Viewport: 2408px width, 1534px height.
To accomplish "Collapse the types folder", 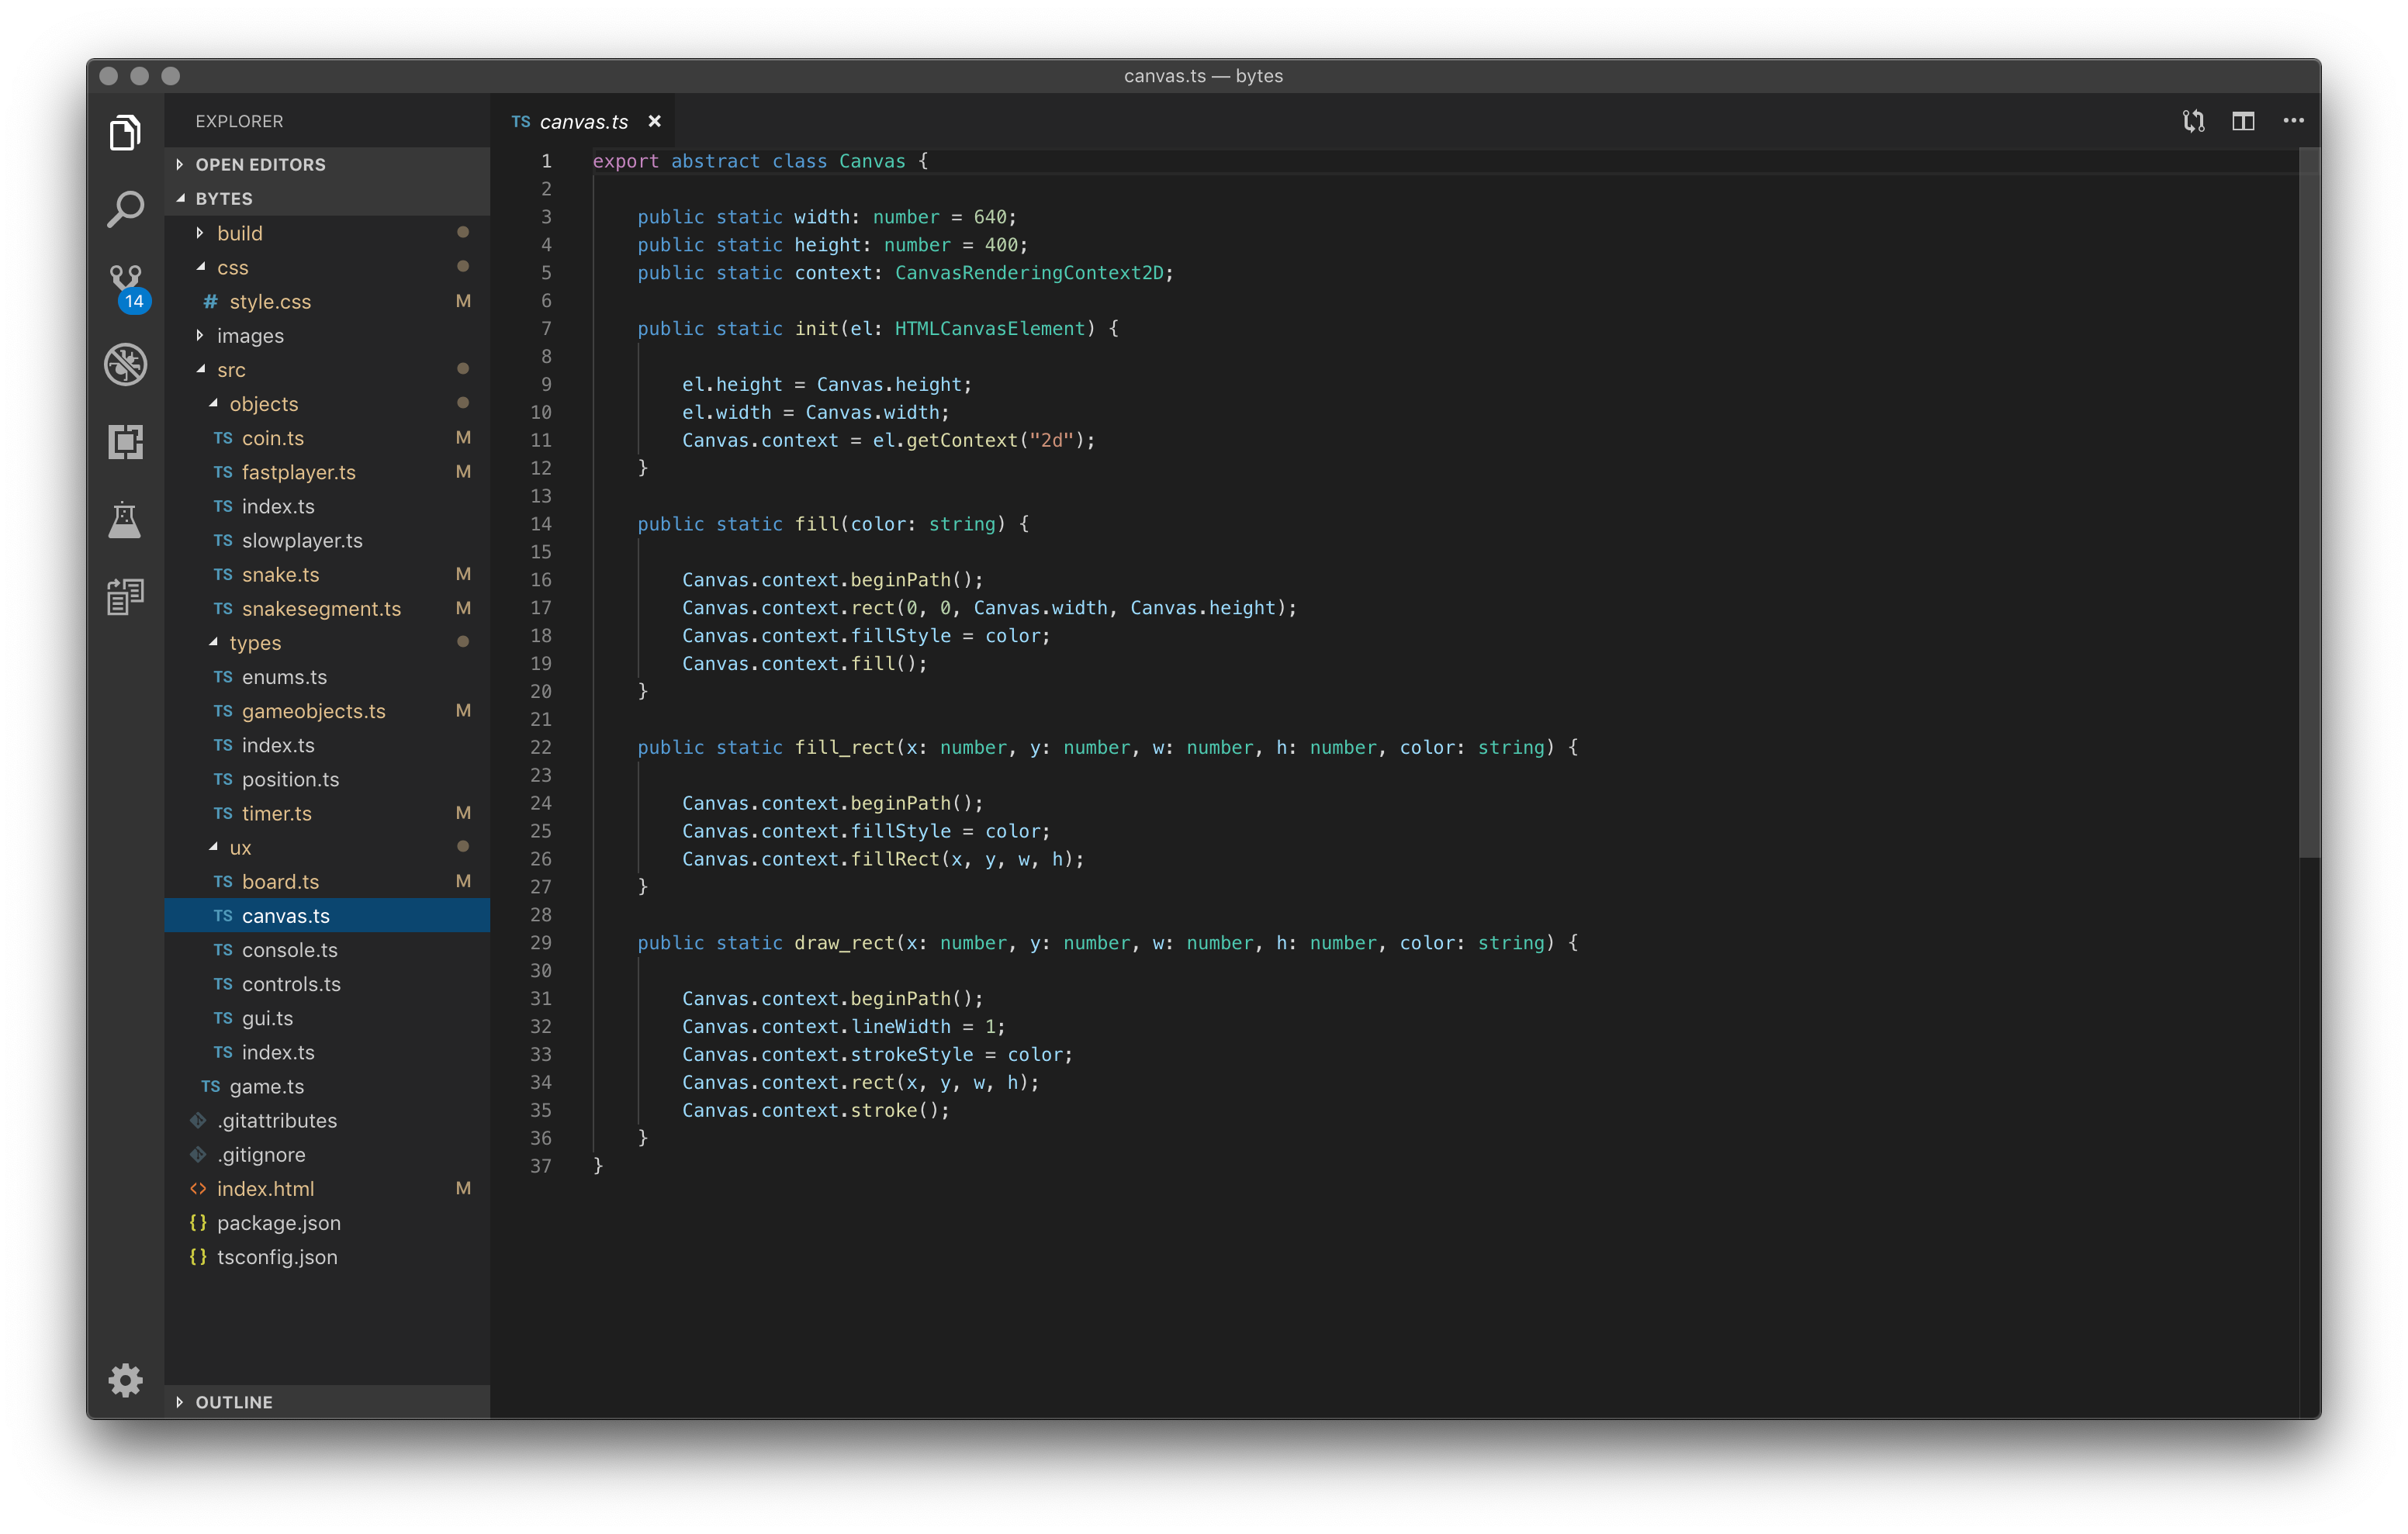I will click(x=328, y=642).
